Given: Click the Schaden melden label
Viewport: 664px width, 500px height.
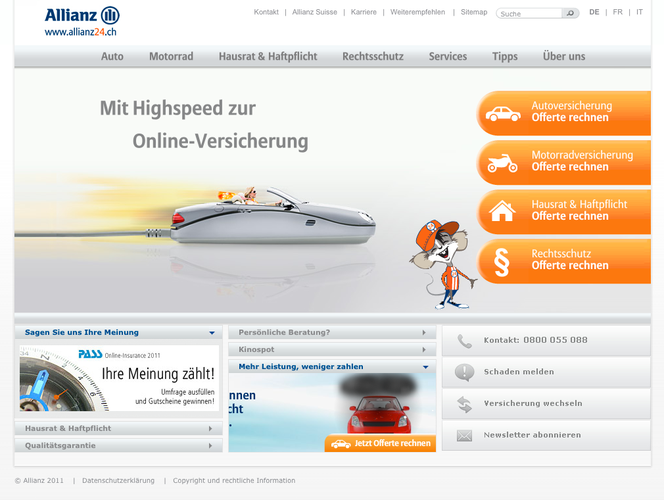Looking at the screenshot, I should tap(519, 372).
